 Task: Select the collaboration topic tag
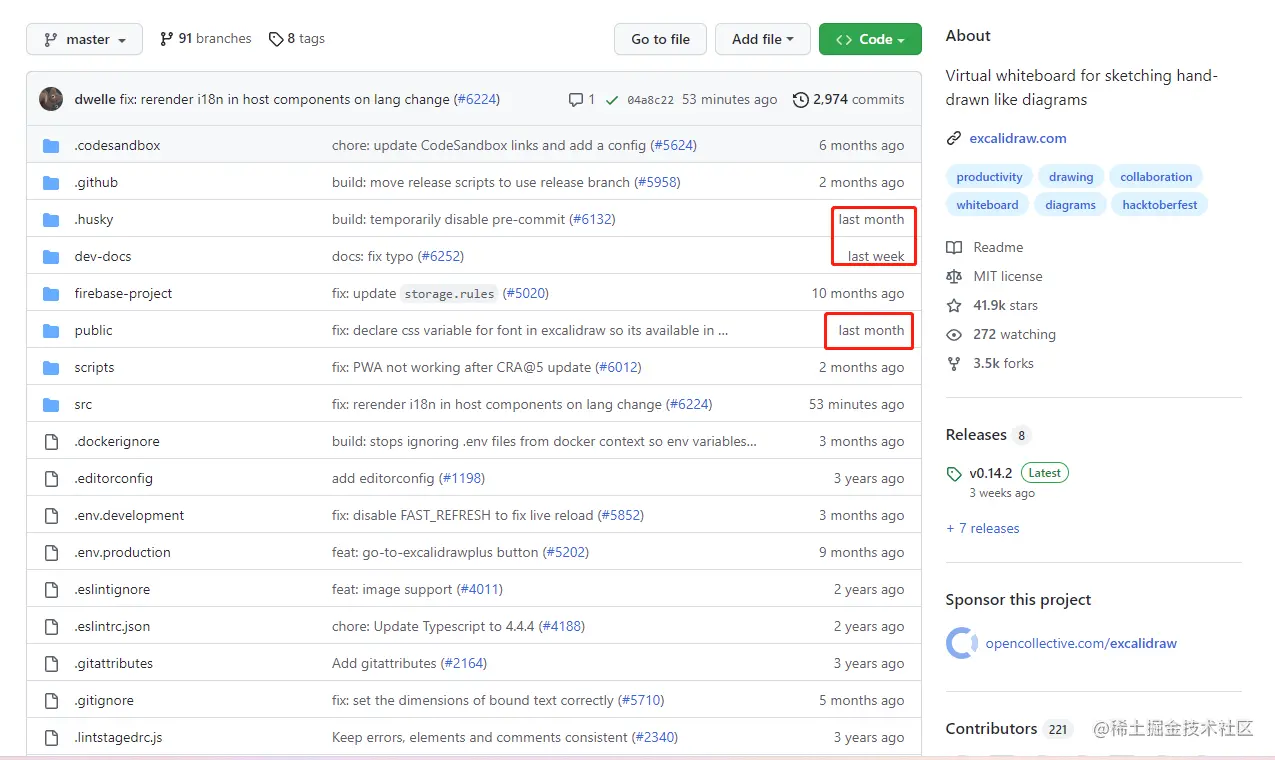[x=1156, y=177]
